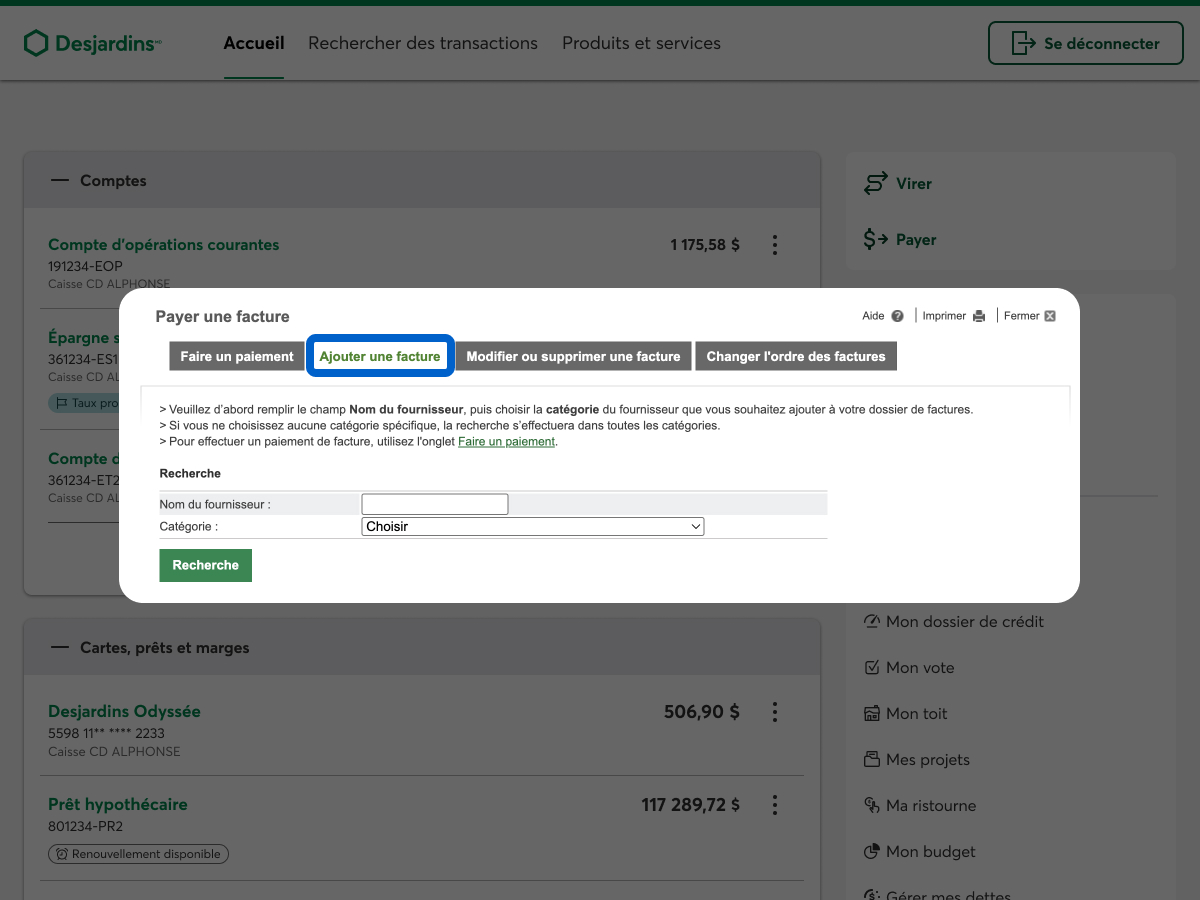Select the Modifier ou supprimer une facture tab
1200x900 pixels.
tap(573, 357)
